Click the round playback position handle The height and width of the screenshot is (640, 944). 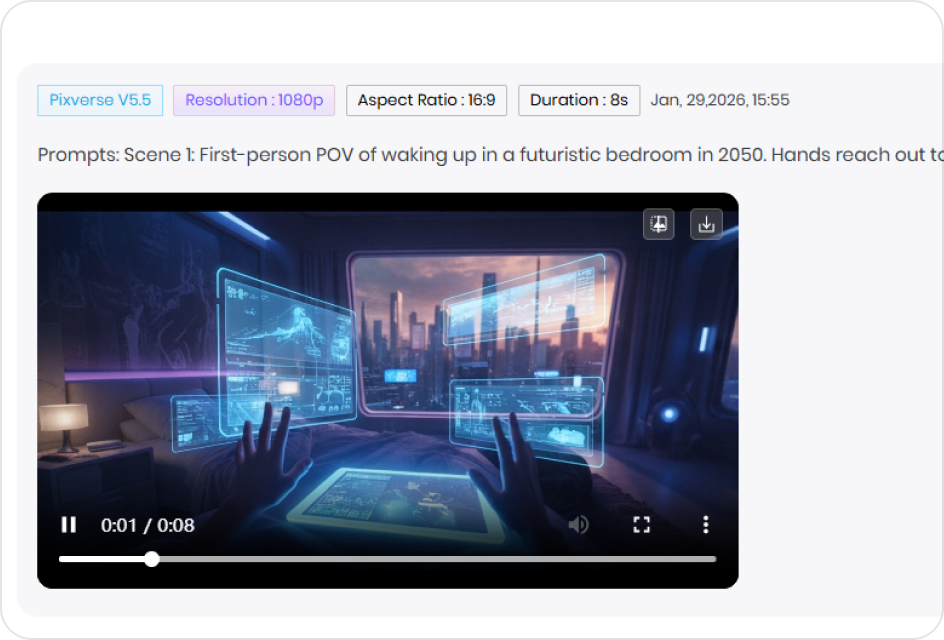coord(151,560)
